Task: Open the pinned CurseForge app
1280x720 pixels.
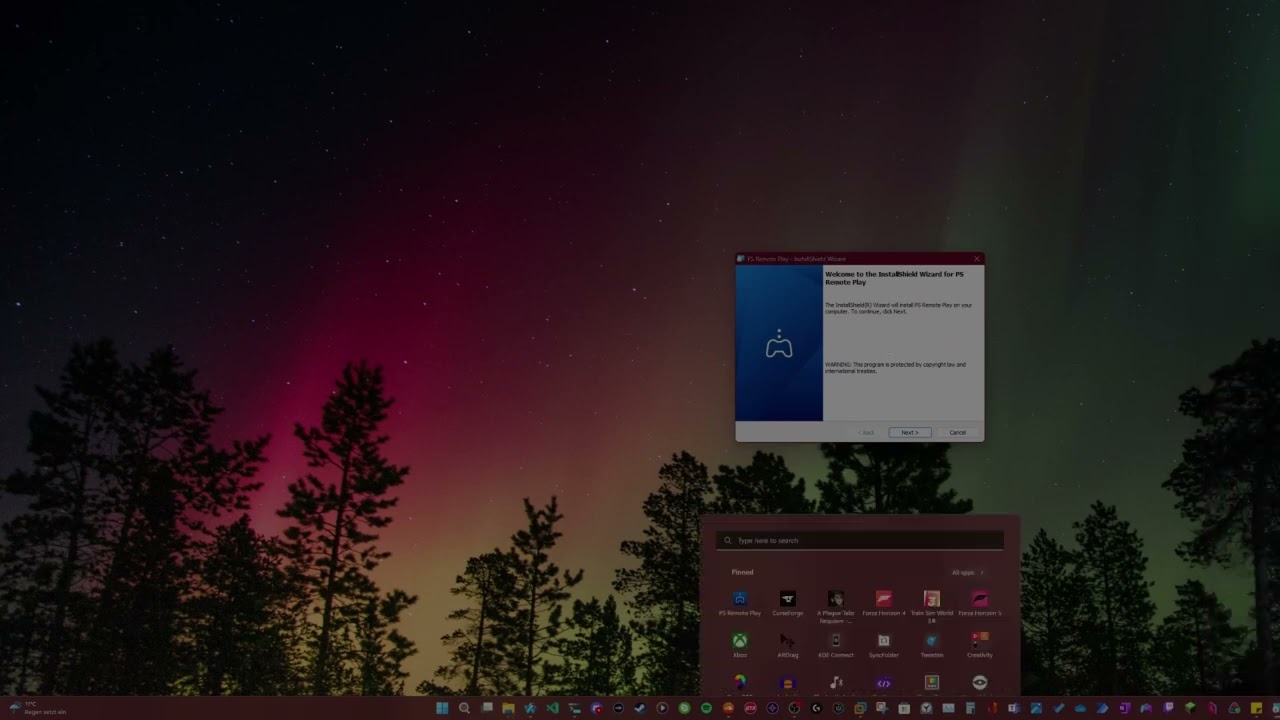Action: click(788, 603)
